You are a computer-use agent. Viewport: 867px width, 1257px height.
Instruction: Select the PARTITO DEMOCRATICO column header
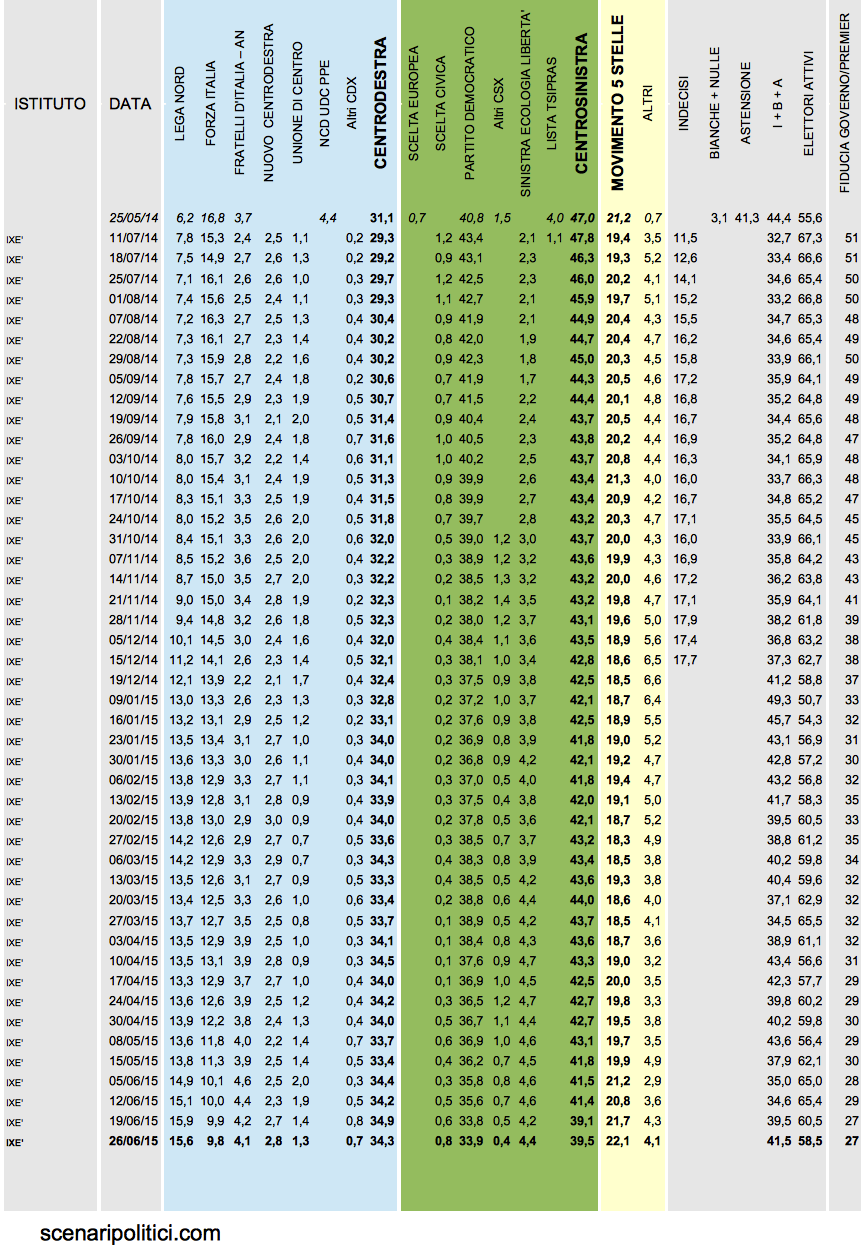[470, 103]
